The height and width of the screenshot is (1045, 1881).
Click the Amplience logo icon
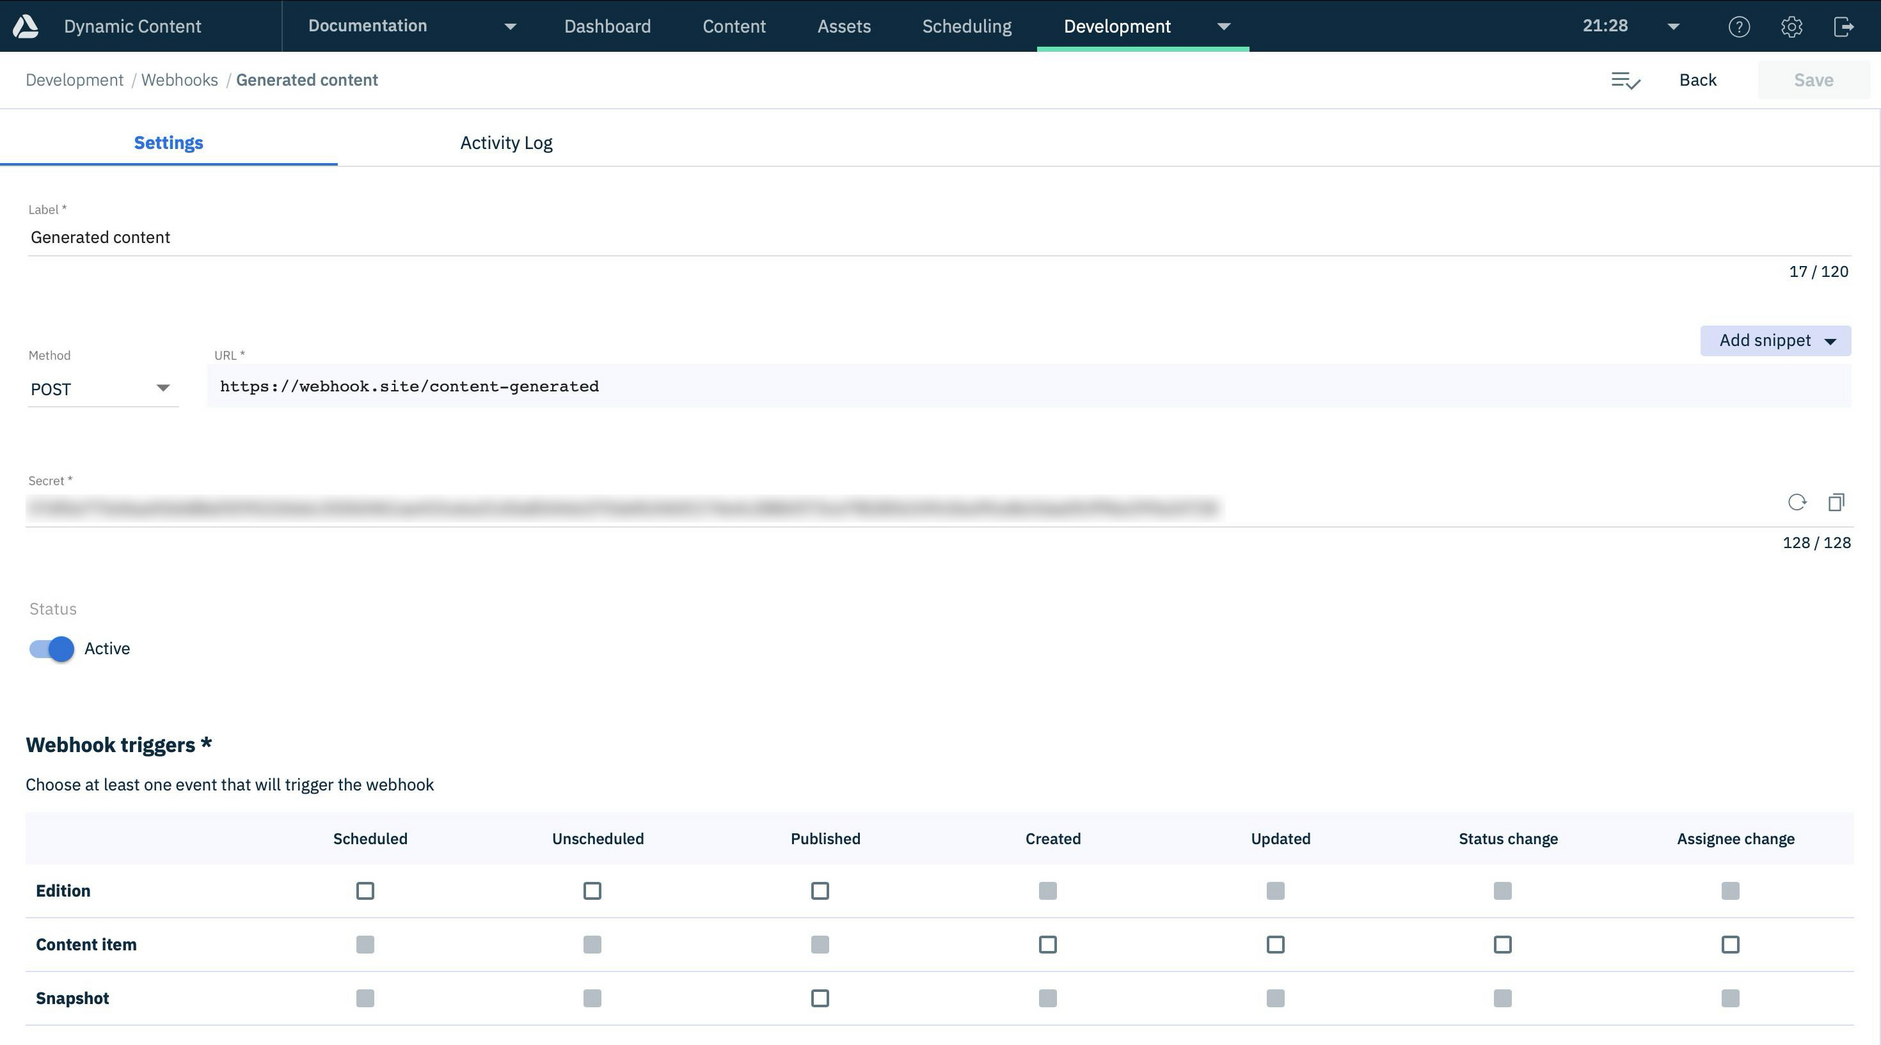(26, 26)
